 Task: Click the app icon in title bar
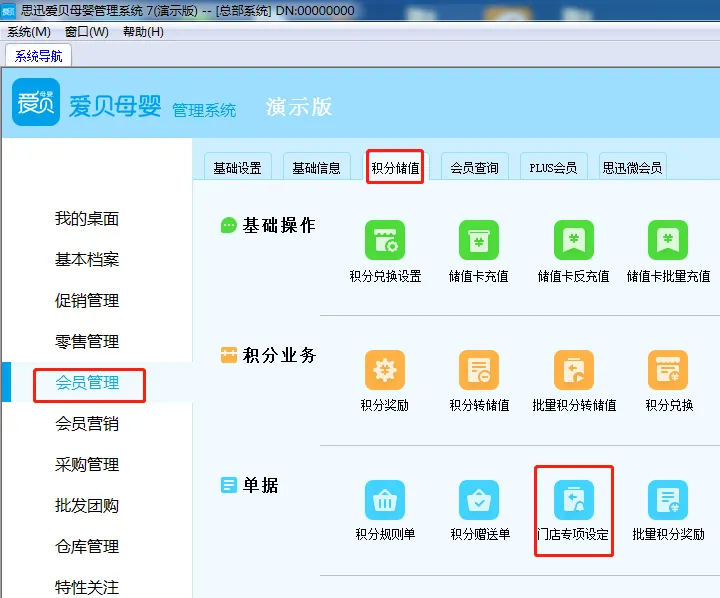tap(8, 11)
